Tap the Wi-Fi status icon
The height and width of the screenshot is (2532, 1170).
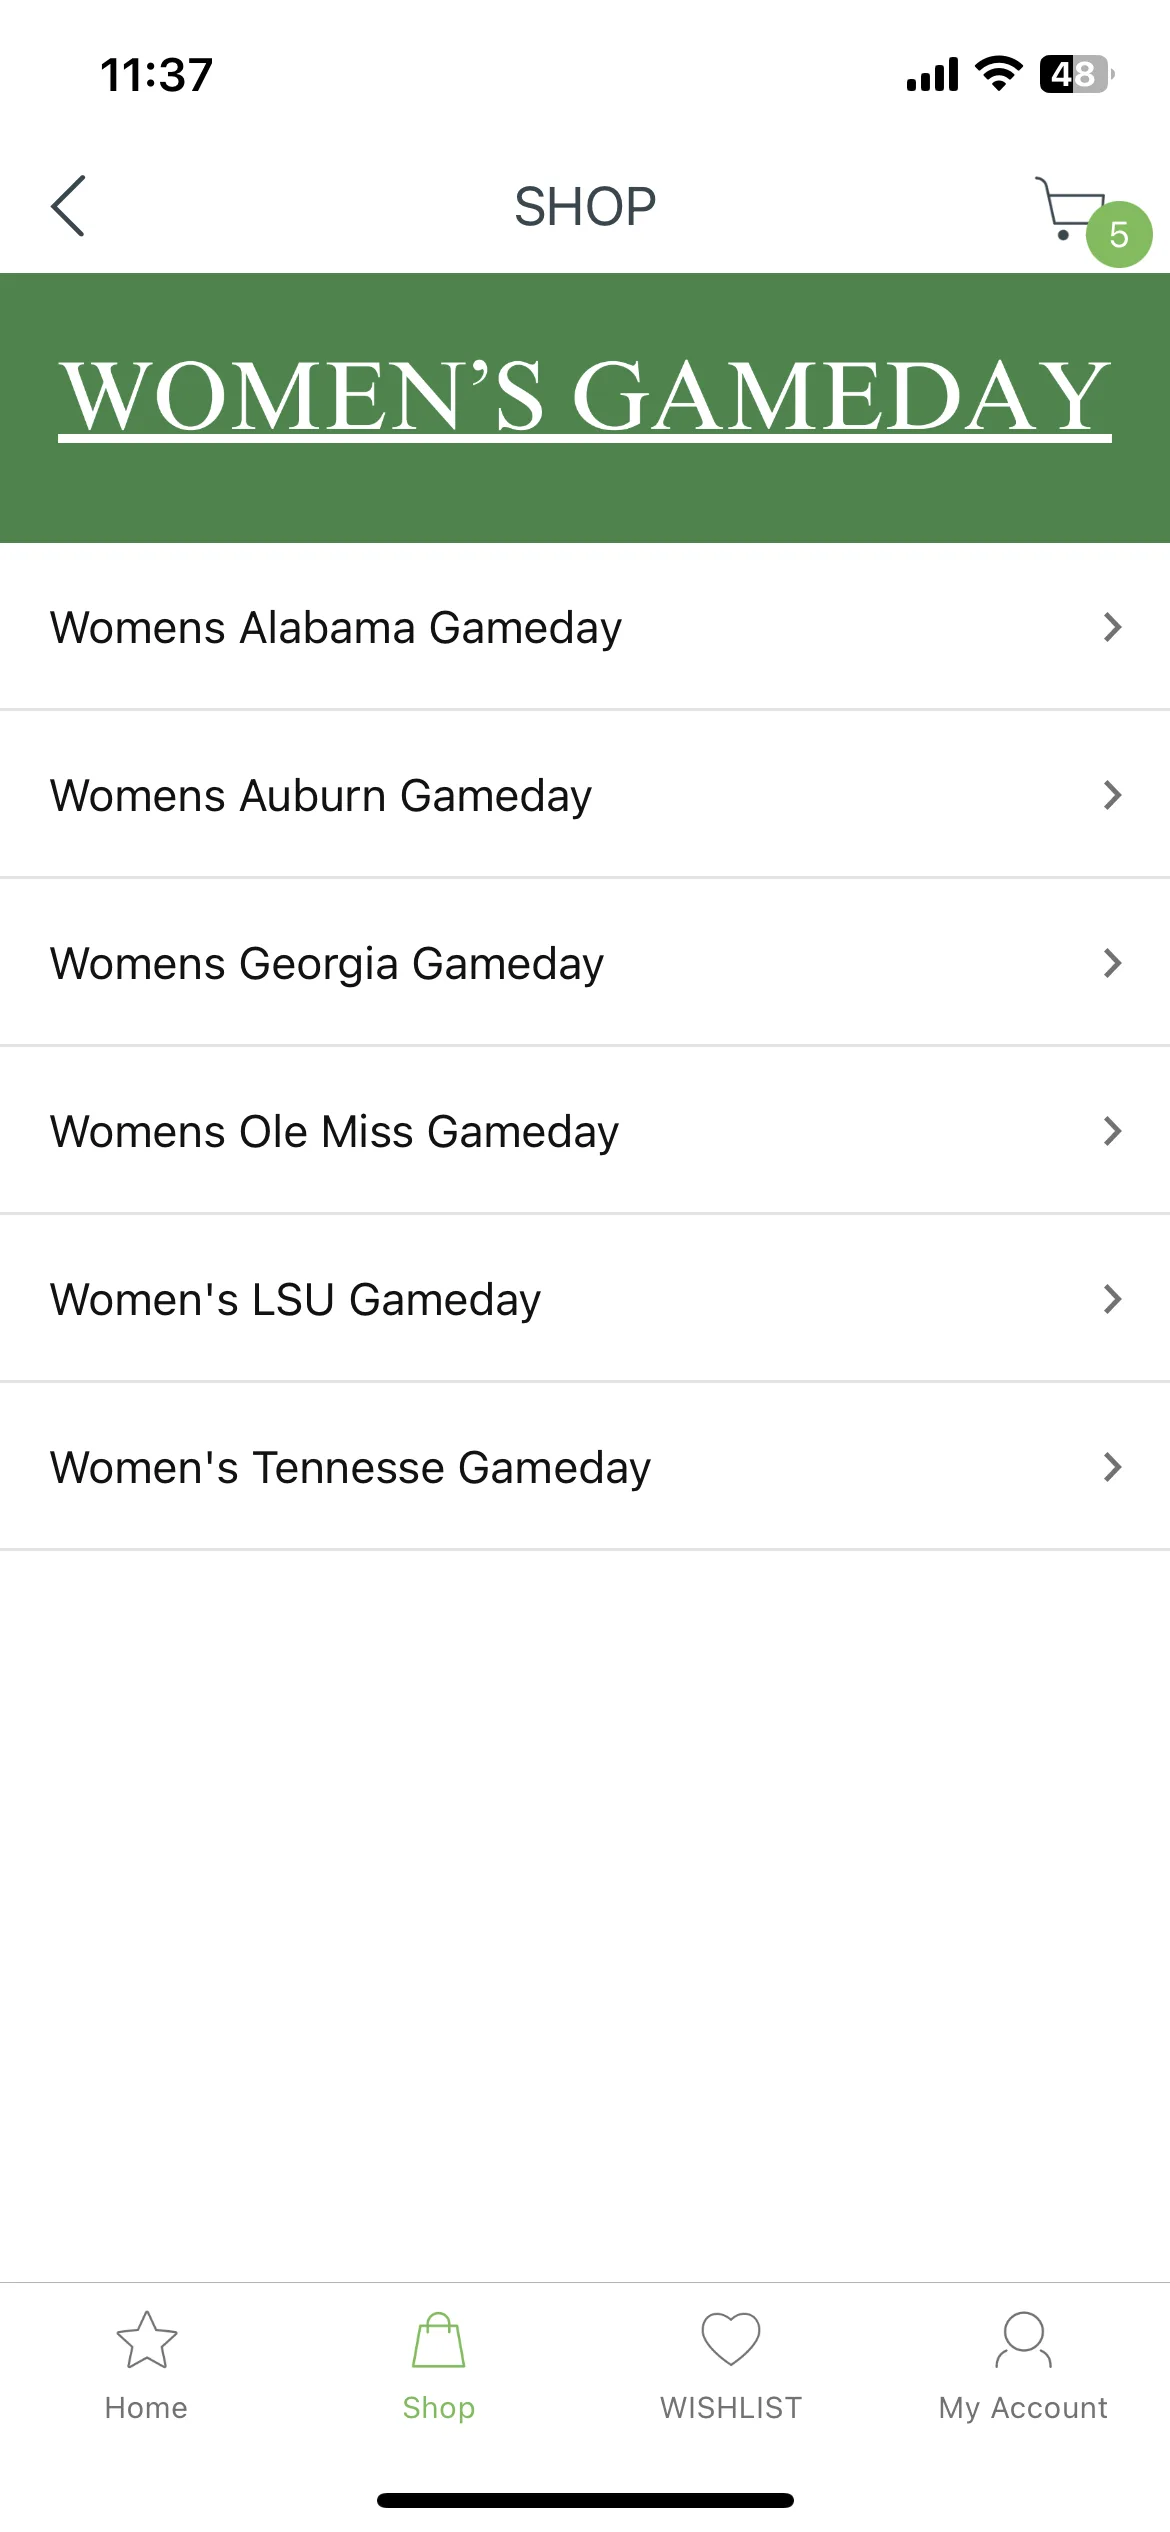tap(999, 74)
